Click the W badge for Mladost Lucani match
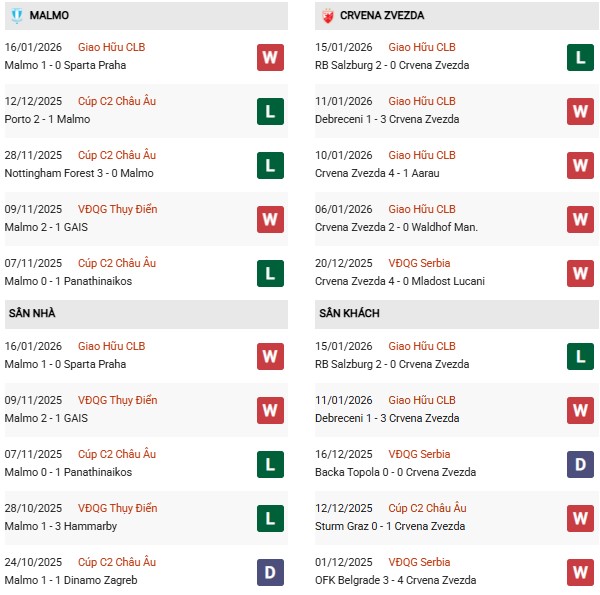 [581, 273]
